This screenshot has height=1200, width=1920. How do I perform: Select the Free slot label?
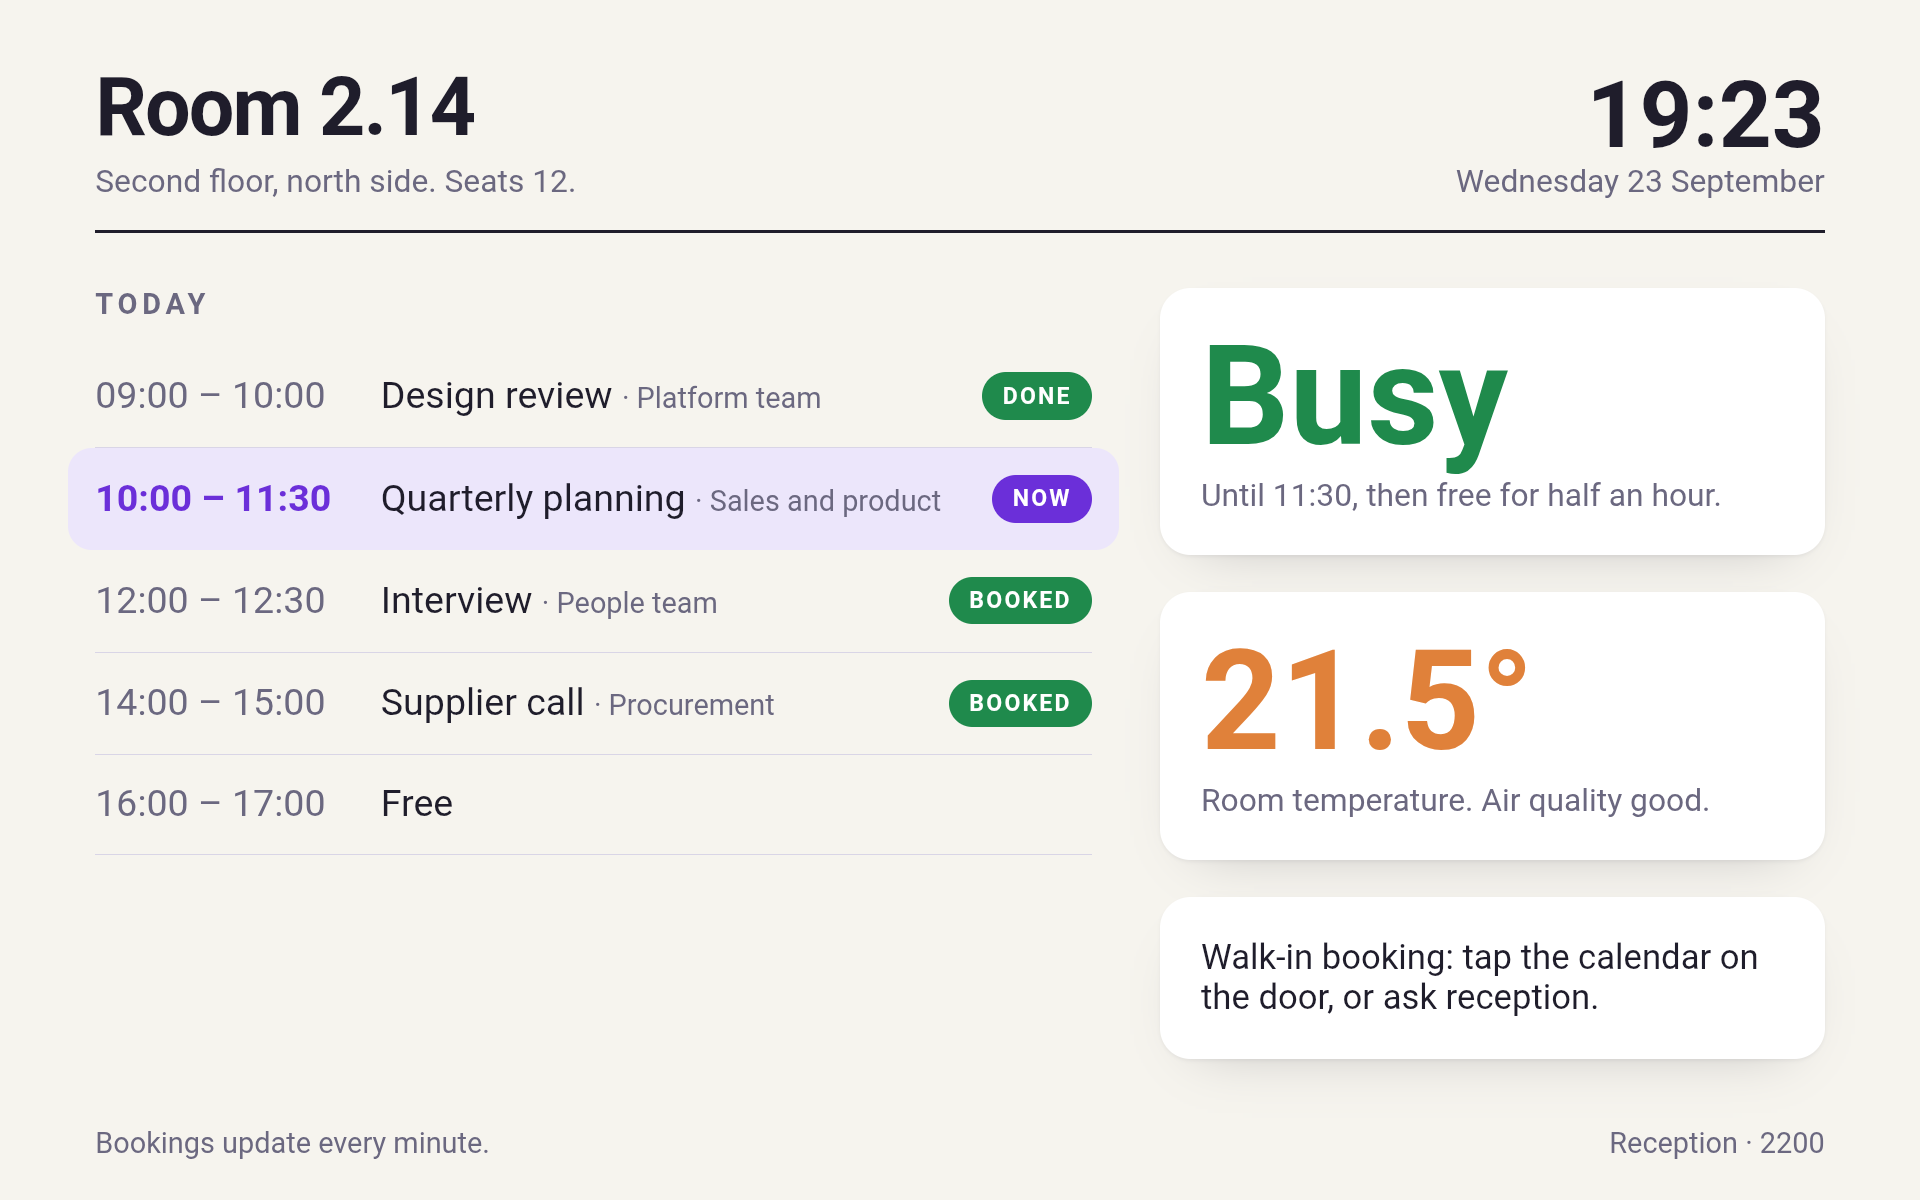click(x=417, y=804)
